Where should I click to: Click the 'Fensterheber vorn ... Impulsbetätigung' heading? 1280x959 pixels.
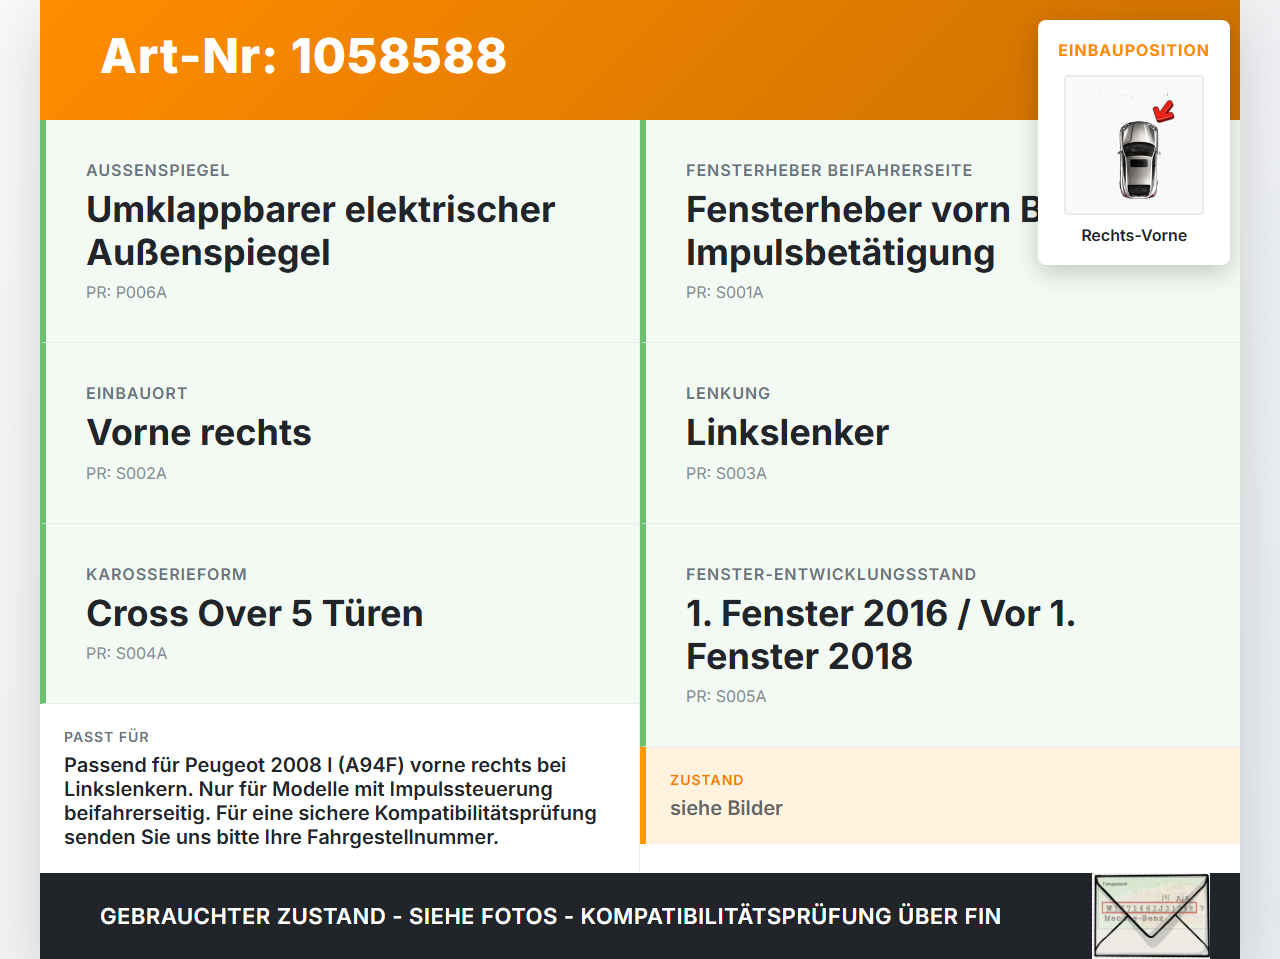[x=862, y=231]
